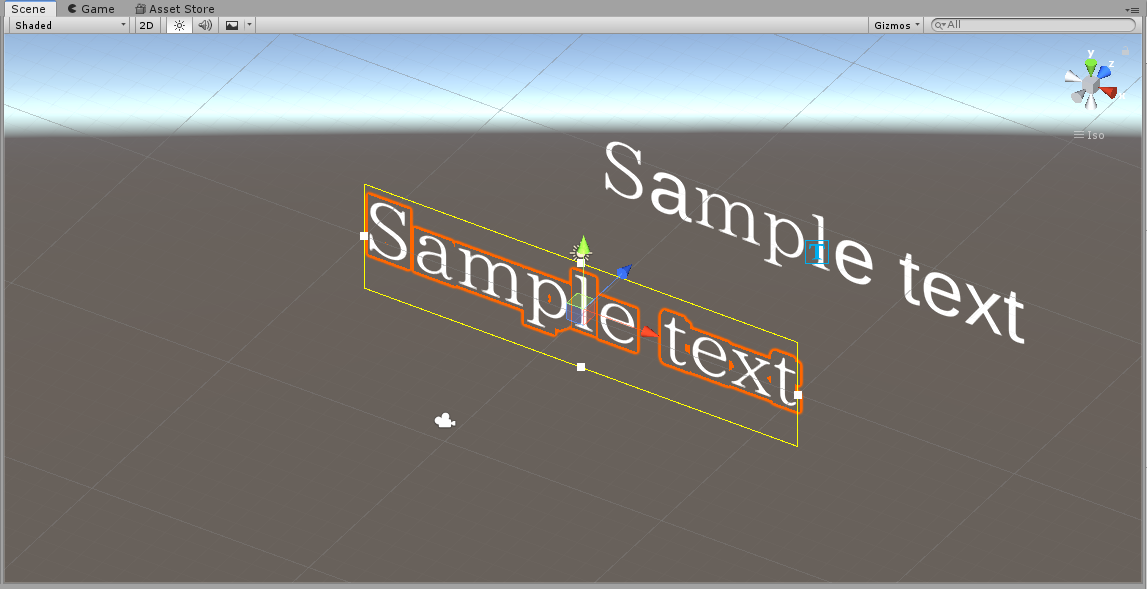Image resolution: width=1147 pixels, height=589 pixels.
Task: Open the scene effects dropdown arrow
Action: (x=249, y=25)
